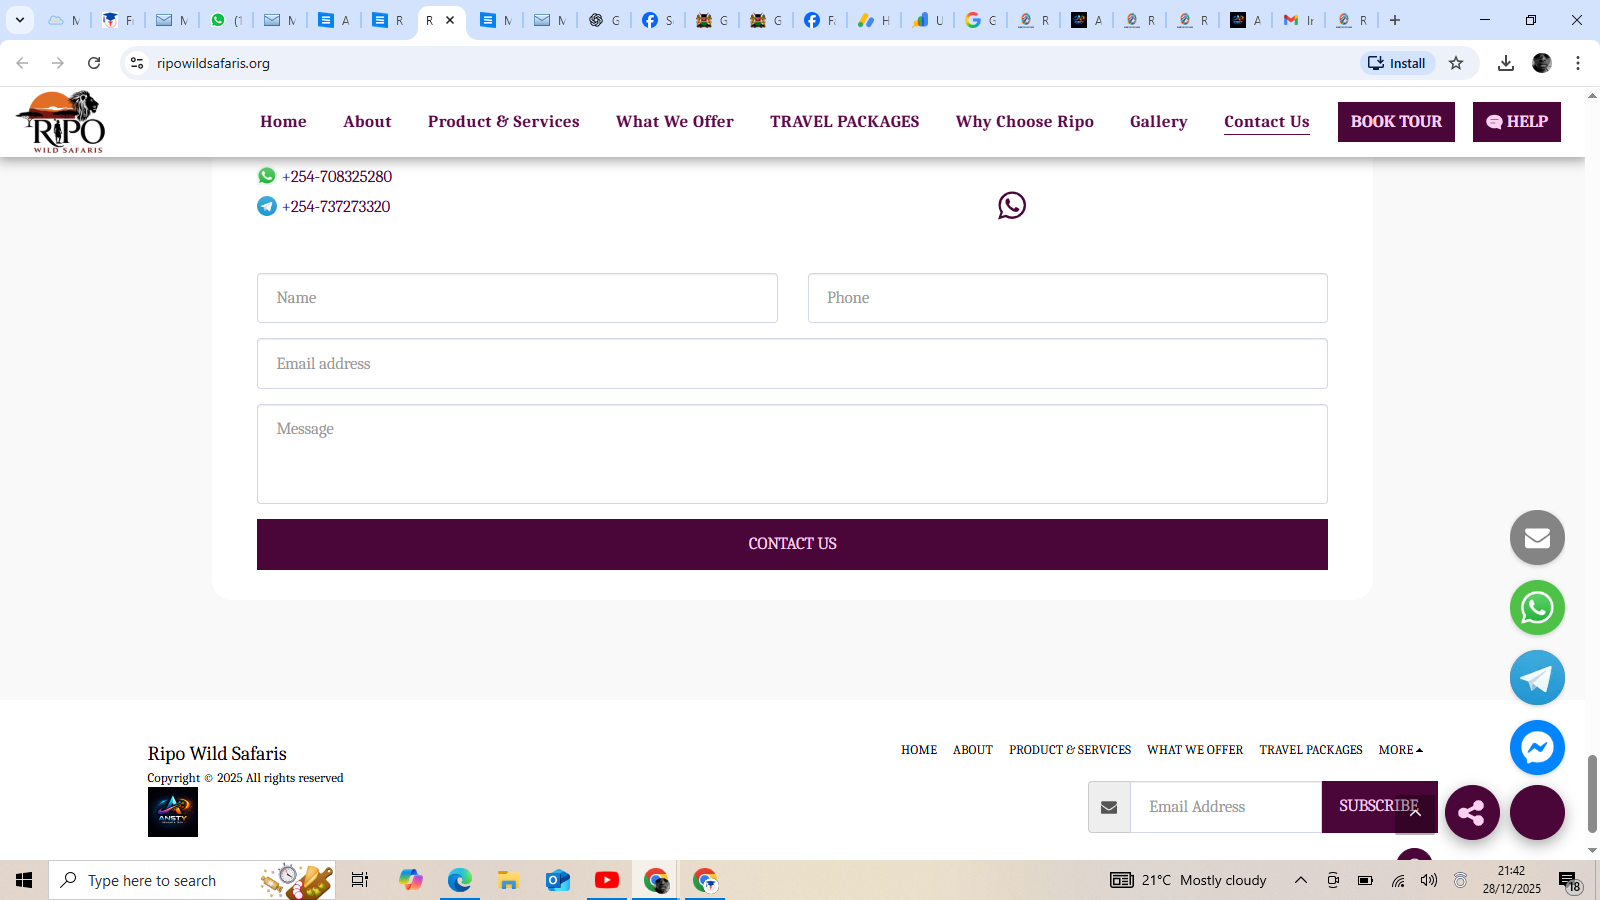Screen dimensions: 1600x900
Task: Open the Gallery menu item
Action: tap(1158, 122)
